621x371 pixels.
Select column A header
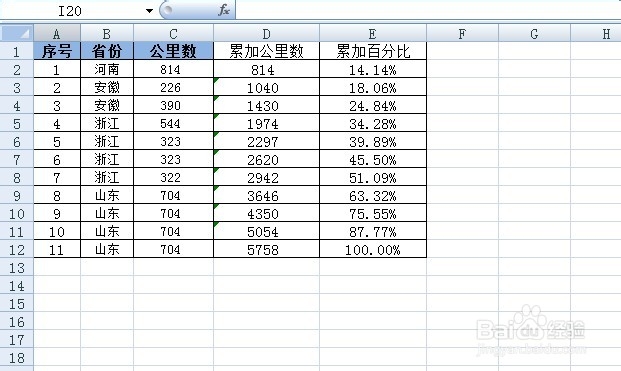pos(57,34)
